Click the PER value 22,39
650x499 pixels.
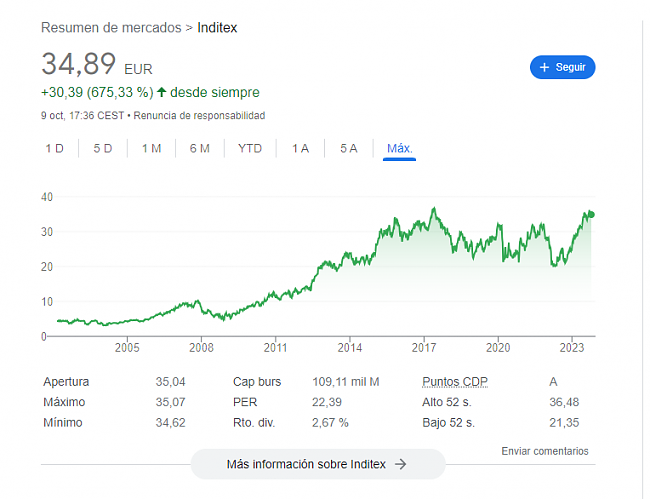coord(327,402)
